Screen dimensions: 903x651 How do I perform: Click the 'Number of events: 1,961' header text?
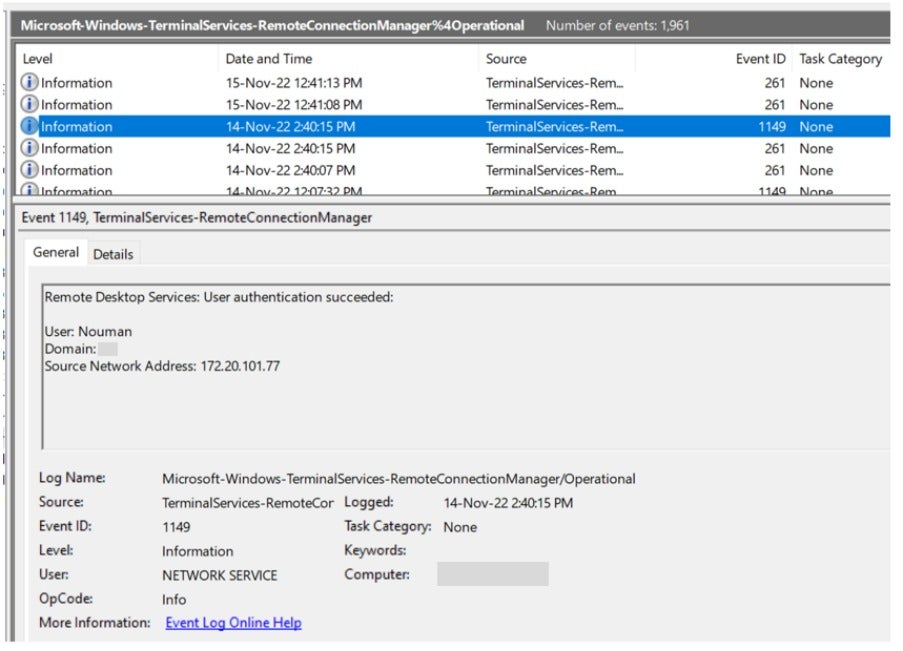click(x=617, y=25)
